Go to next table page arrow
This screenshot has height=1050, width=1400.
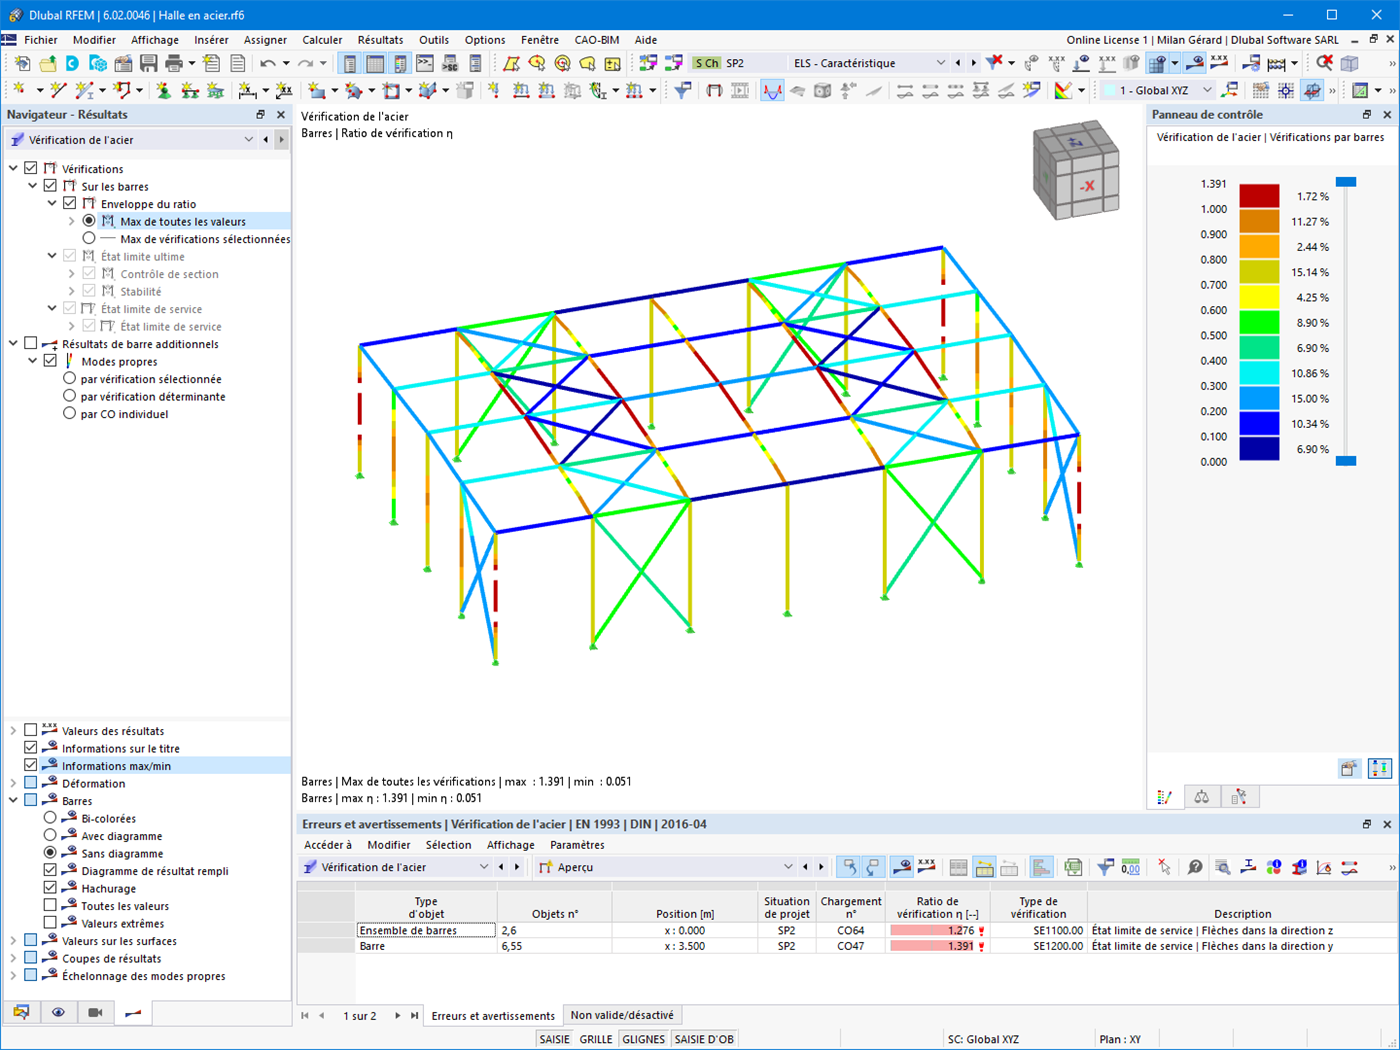pos(397,1015)
